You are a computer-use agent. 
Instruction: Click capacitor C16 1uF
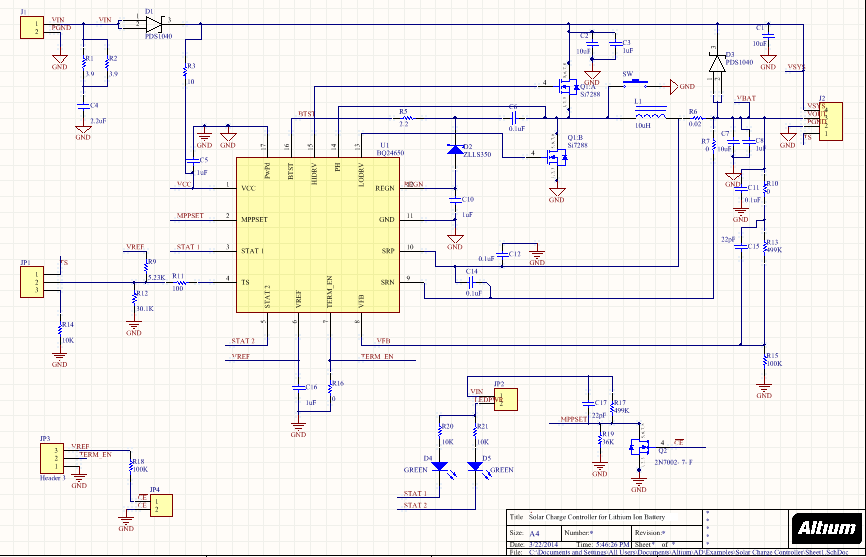298,388
